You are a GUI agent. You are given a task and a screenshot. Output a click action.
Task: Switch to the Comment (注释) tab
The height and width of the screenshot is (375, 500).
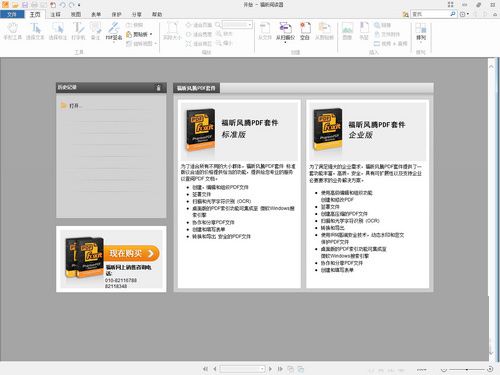[x=55, y=14]
